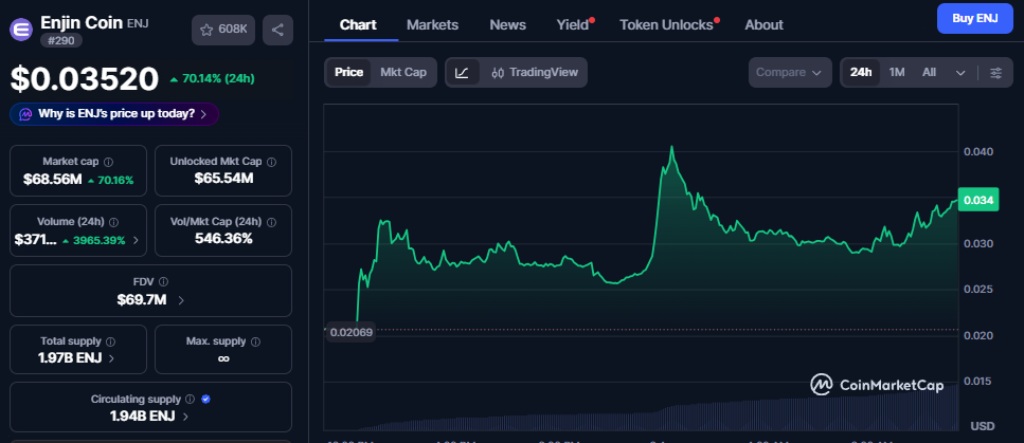Viewport: 1024px width, 443px height.
Task: Click info icon beside Total supply
Action: (x=111, y=342)
